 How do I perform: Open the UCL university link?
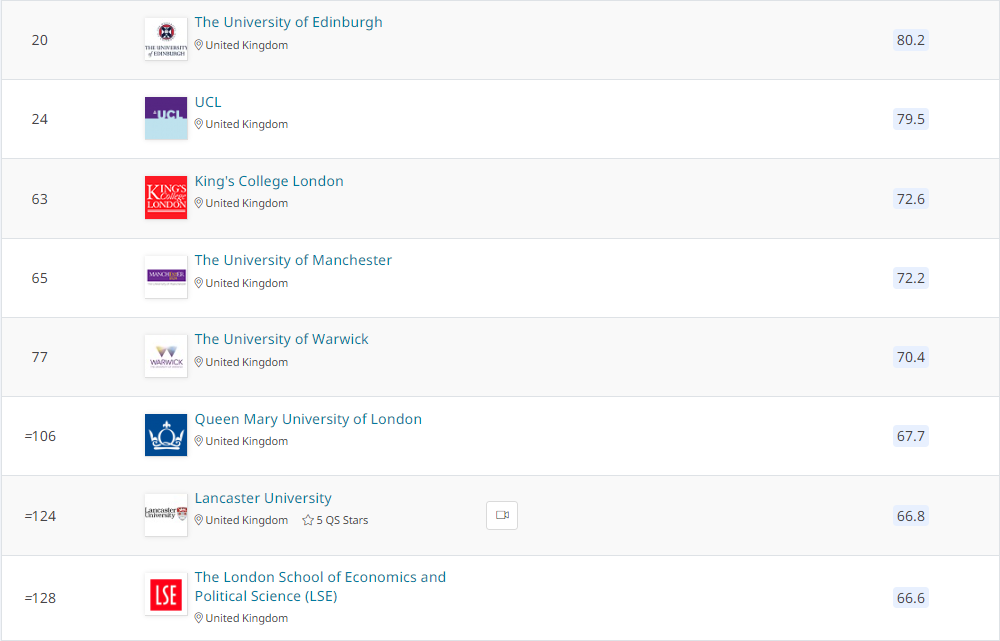tap(208, 102)
